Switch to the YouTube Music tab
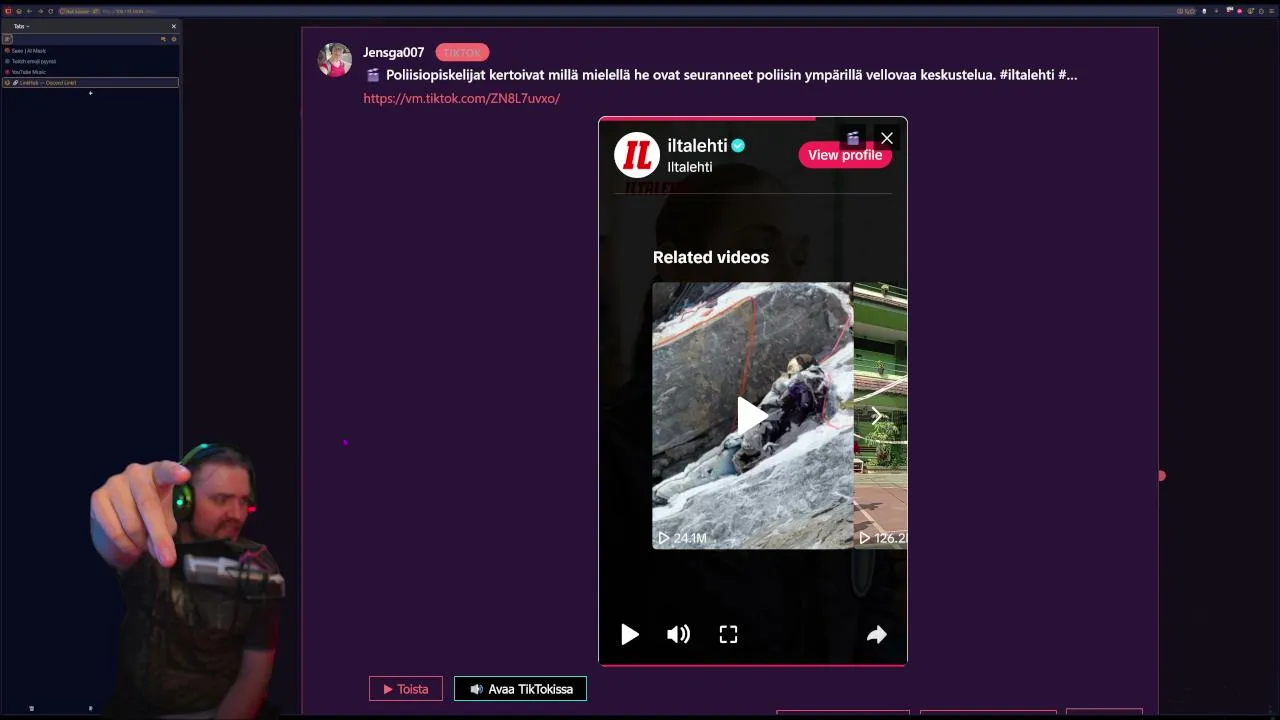Viewport: 1280px width, 720px height. (x=90, y=72)
